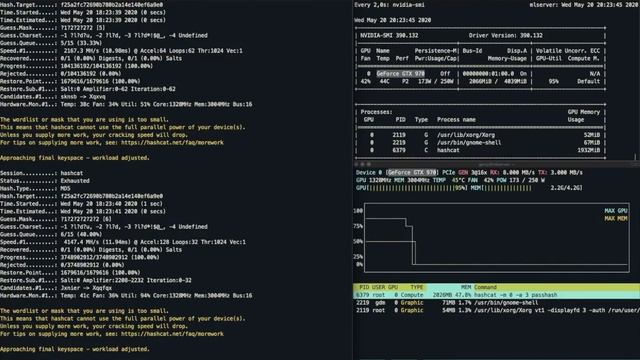Image resolution: width=640 pixels, height=360 pixels.
Task: Click Command column header in nvtop
Action: (x=485, y=287)
